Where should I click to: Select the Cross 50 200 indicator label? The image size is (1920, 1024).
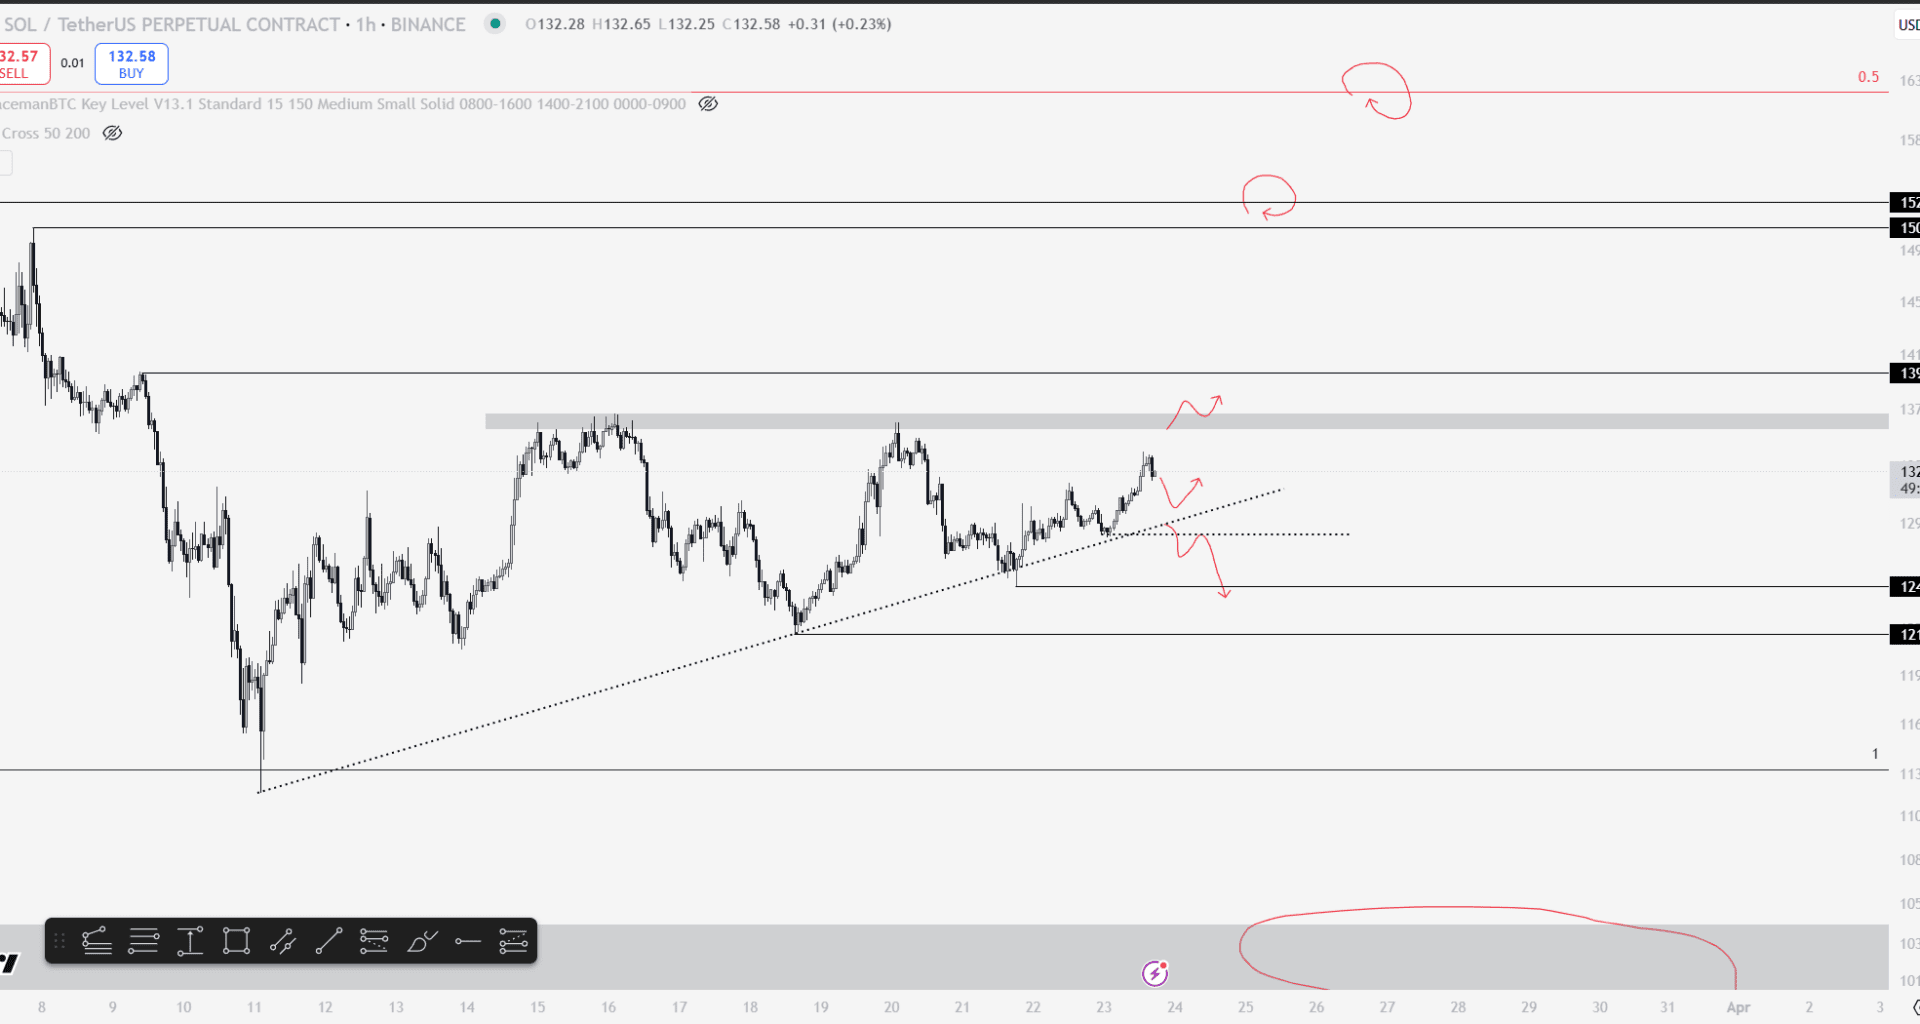[x=46, y=133]
